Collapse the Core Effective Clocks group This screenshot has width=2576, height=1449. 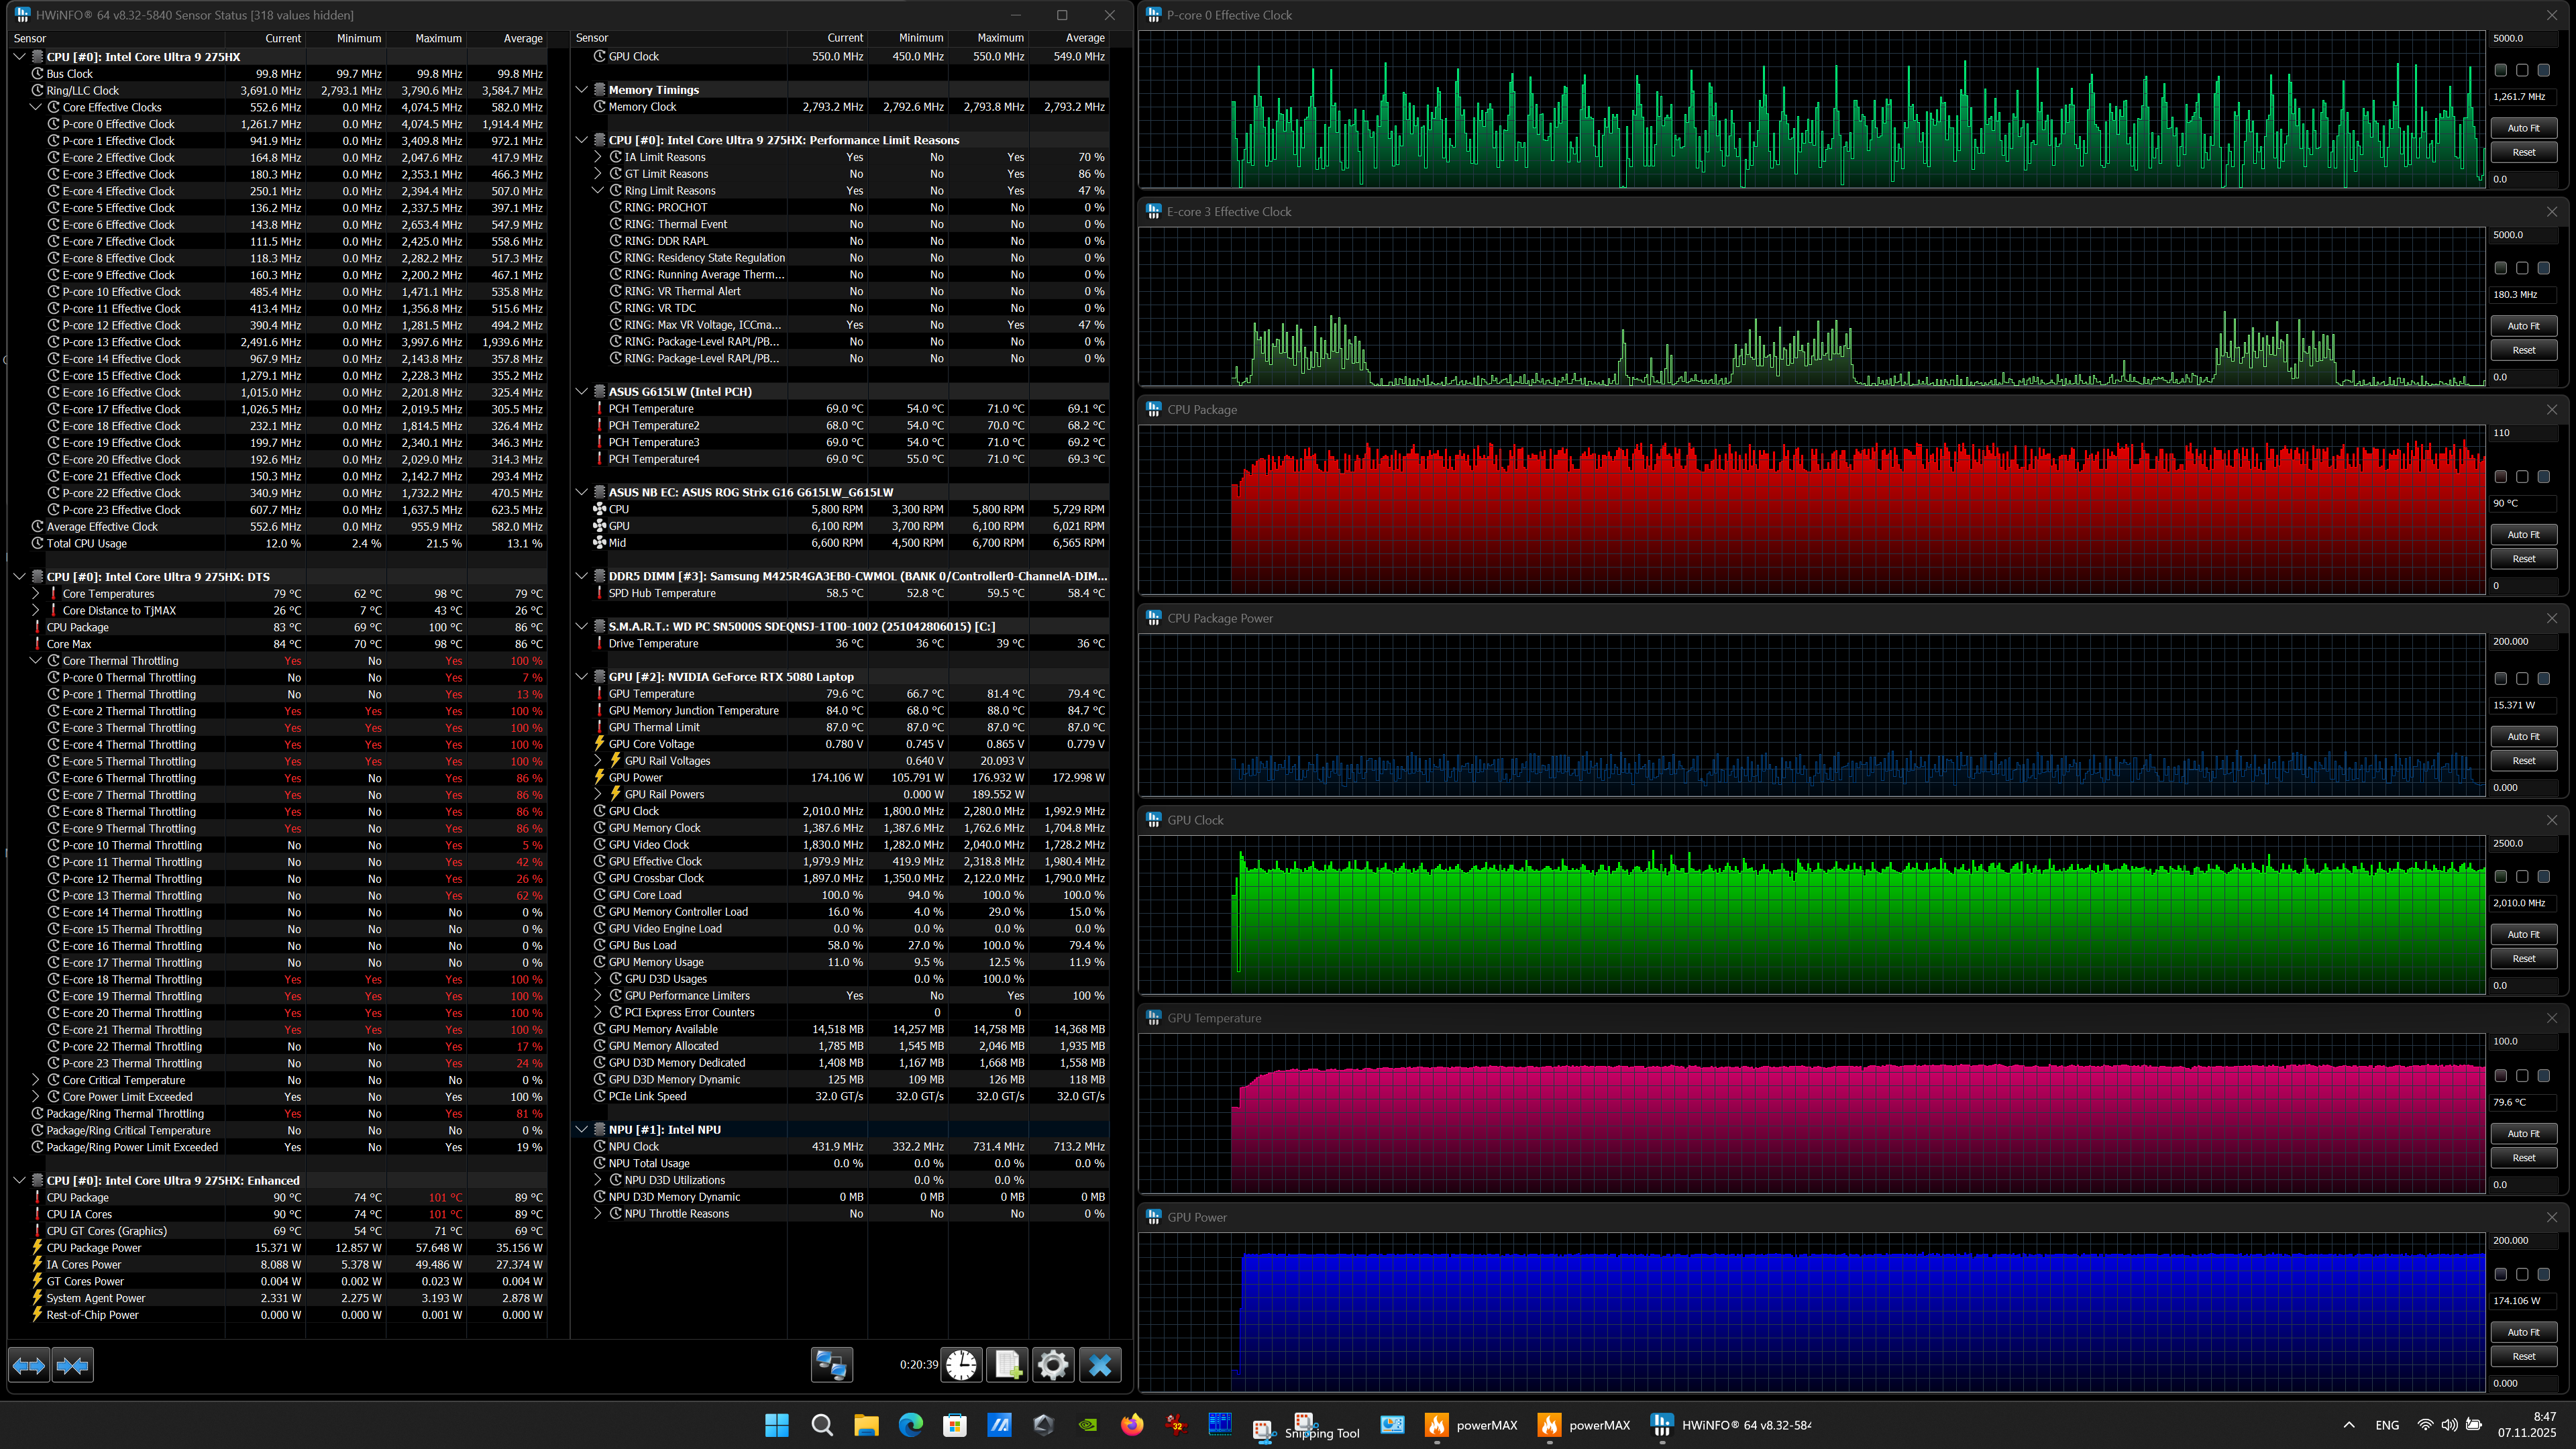pyautogui.click(x=36, y=107)
